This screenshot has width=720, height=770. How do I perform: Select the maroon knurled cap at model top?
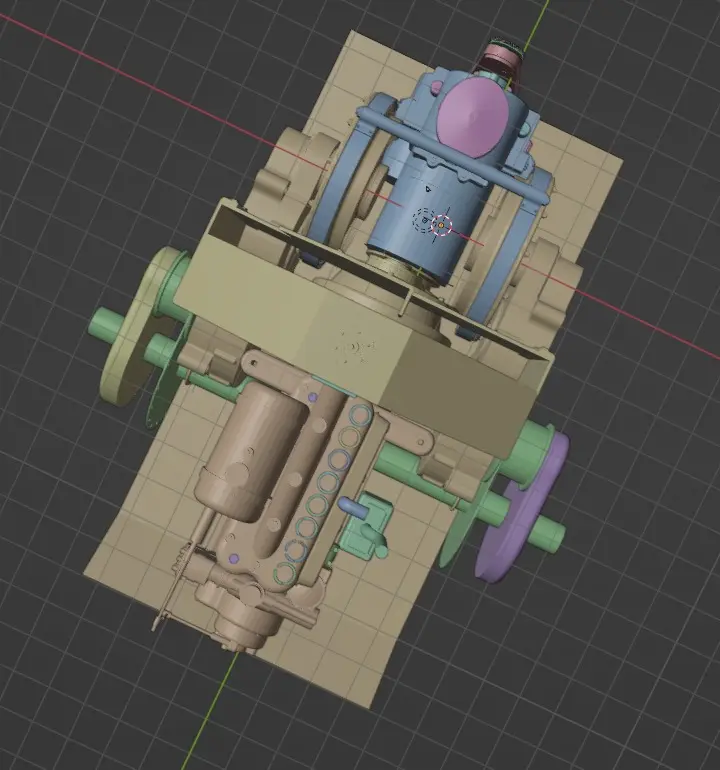(501, 58)
